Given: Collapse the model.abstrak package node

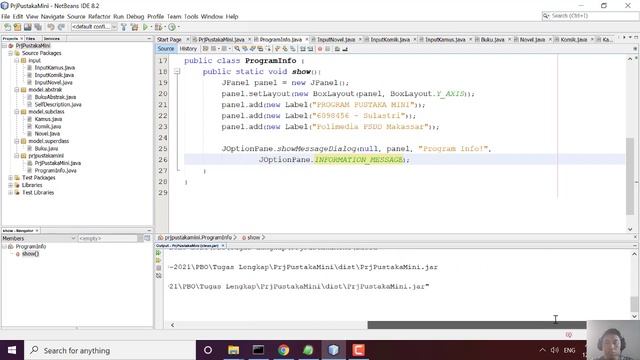Looking at the screenshot, I should coord(17,90).
